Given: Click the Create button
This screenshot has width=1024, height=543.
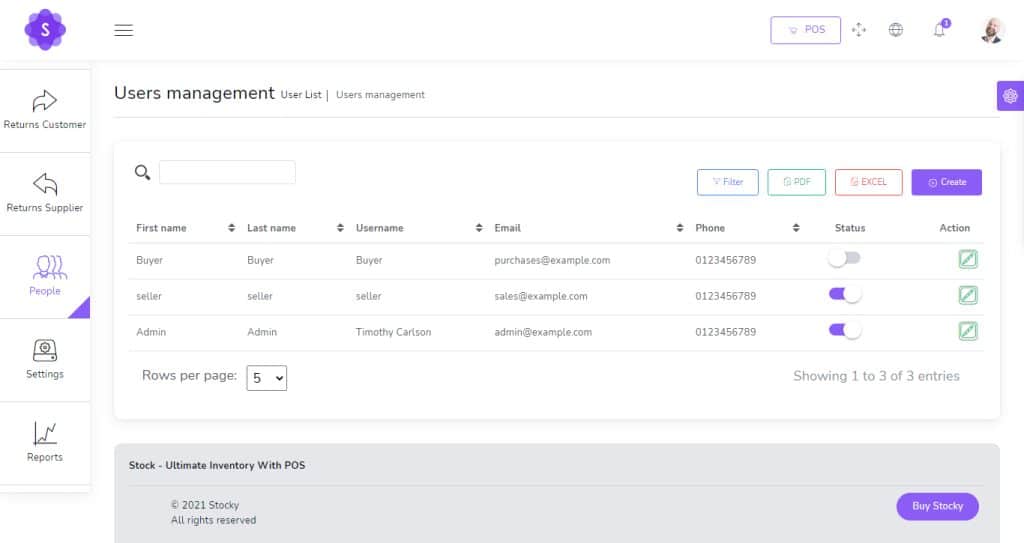Looking at the screenshot, I should 946,182.
